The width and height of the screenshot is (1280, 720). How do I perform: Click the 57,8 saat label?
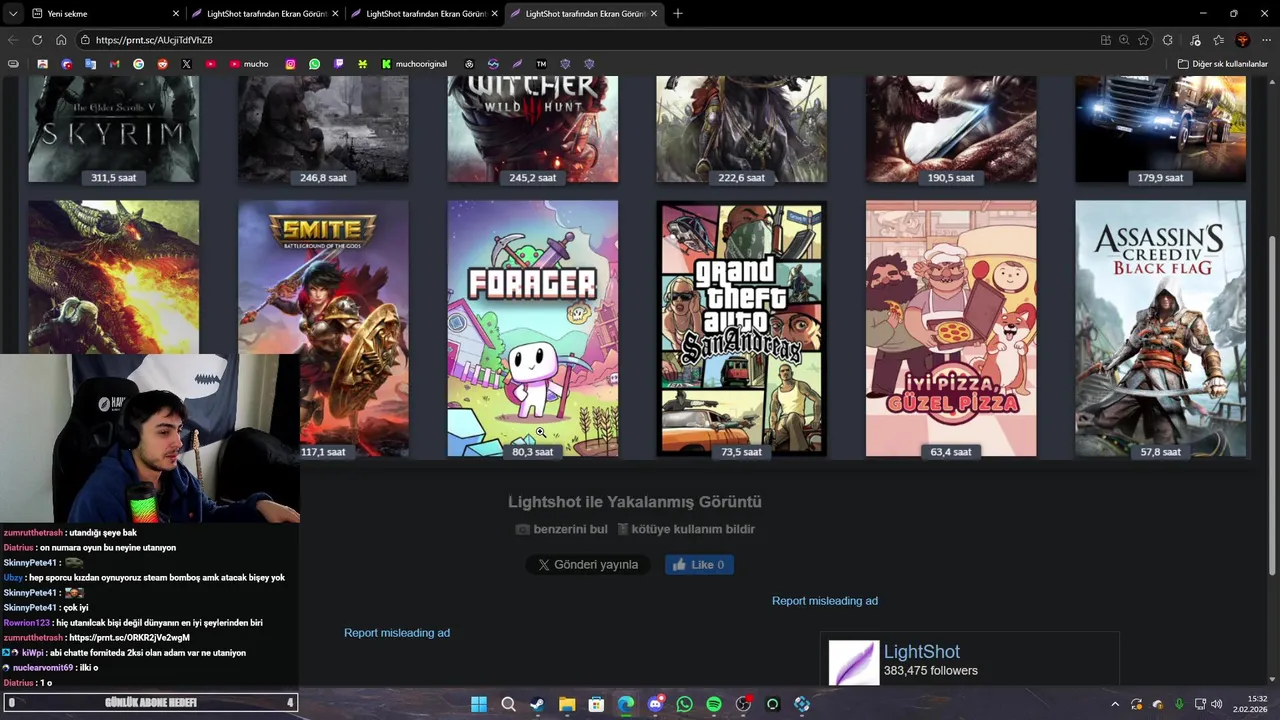(x=1161, y=452)
